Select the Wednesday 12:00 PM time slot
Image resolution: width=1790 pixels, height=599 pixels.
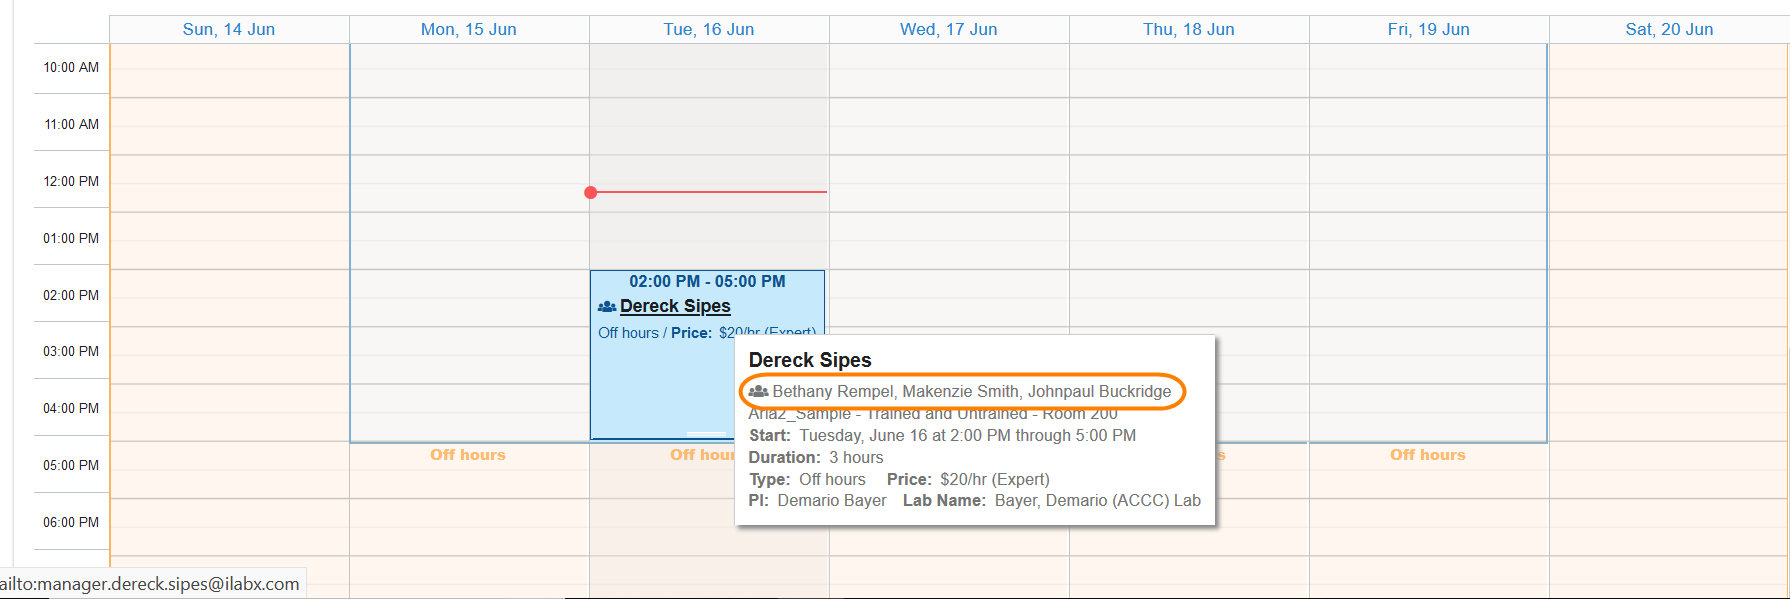[949, 183]
